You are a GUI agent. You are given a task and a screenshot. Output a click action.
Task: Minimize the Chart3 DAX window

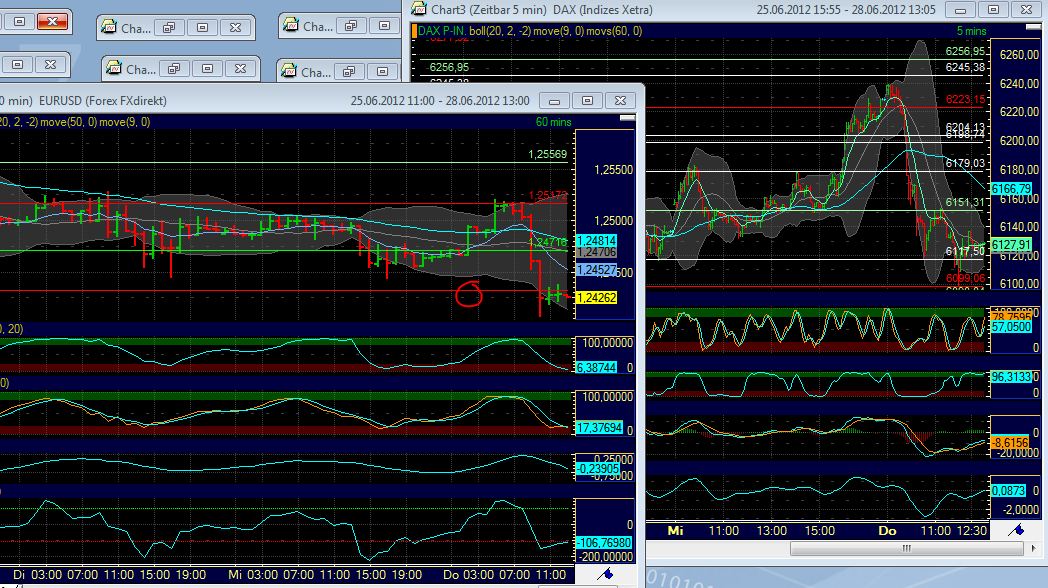click(960, 10)
